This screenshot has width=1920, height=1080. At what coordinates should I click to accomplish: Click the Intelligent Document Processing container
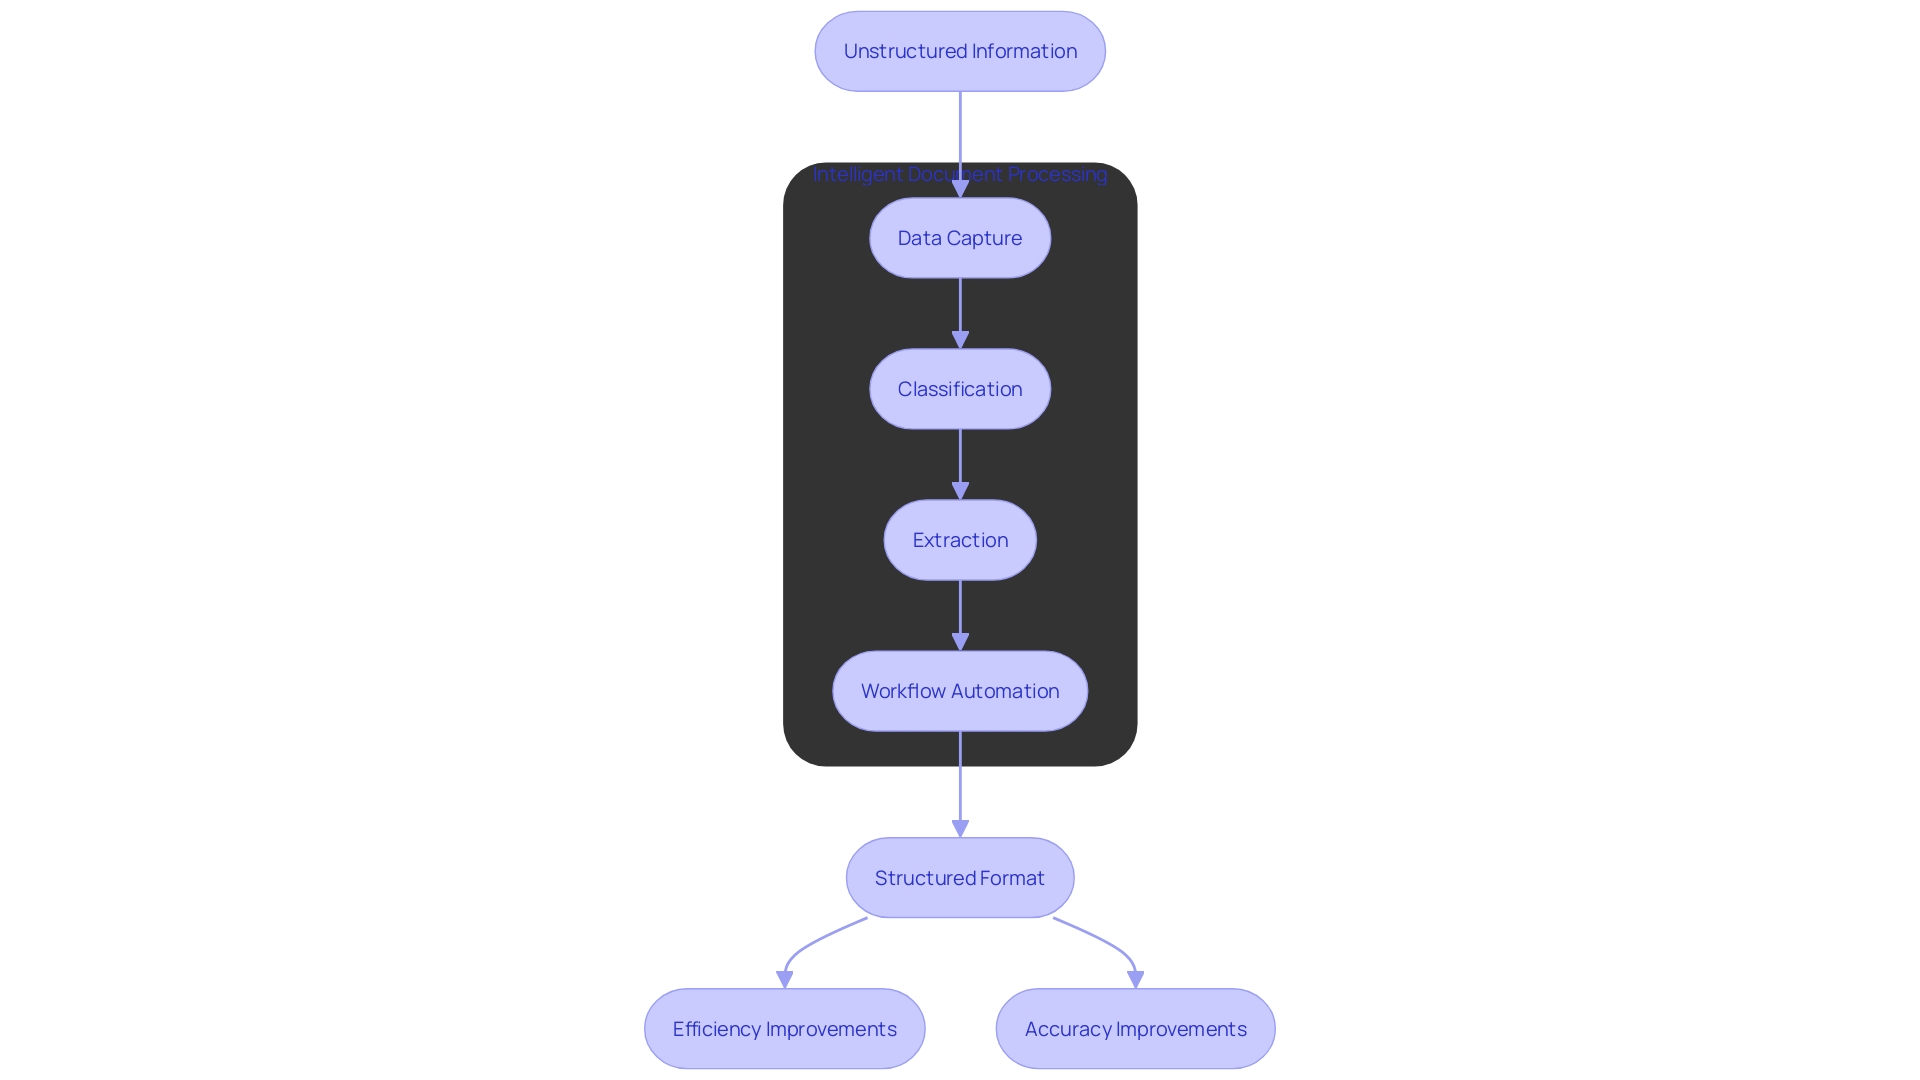tap(960, 175)
